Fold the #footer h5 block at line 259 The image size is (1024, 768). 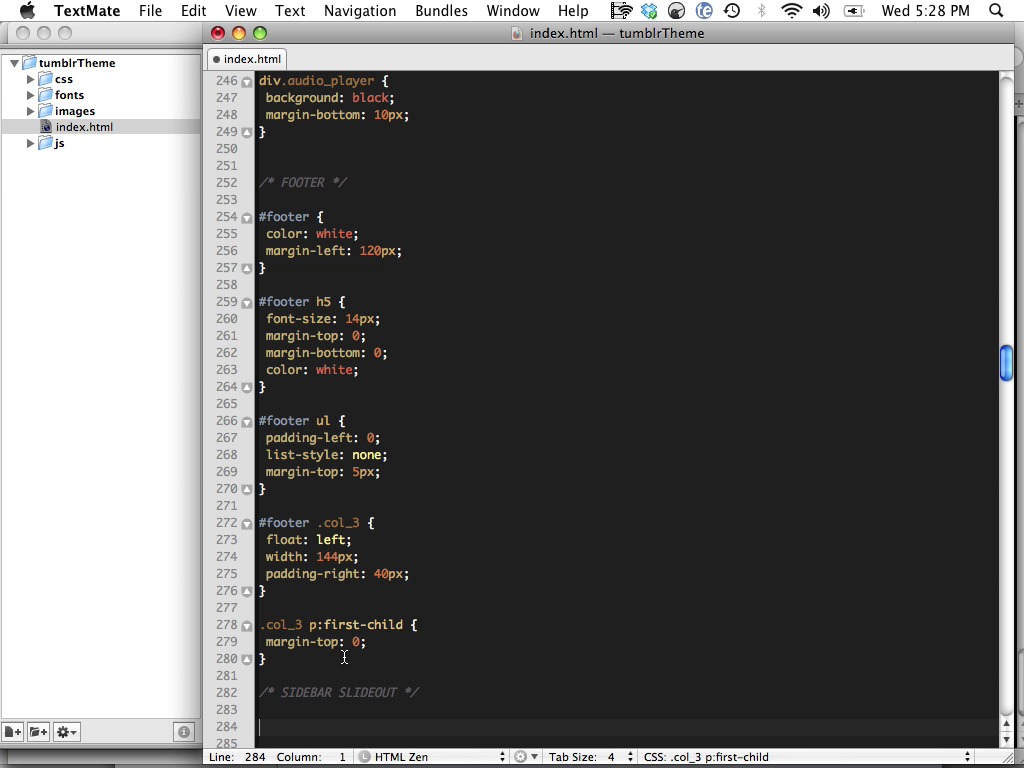[x=246, y=303]
